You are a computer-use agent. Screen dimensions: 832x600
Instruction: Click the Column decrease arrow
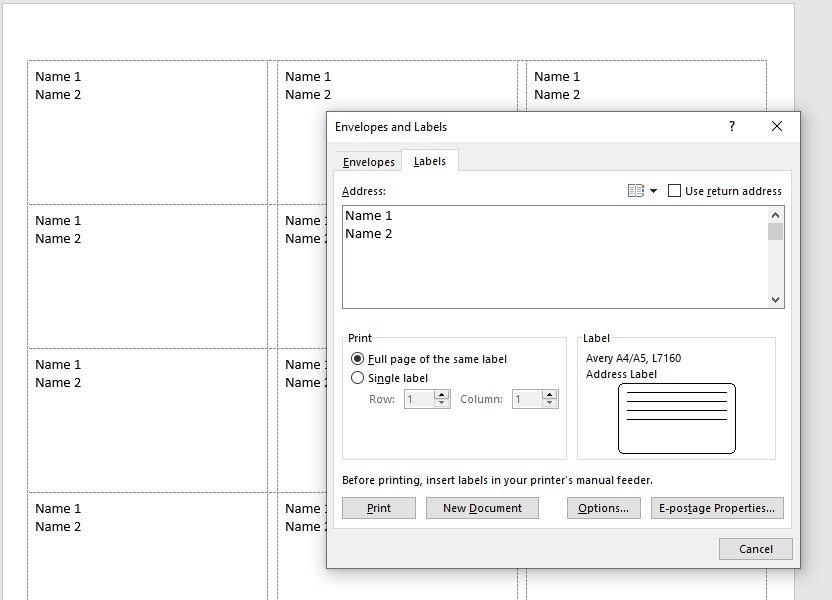550,403
